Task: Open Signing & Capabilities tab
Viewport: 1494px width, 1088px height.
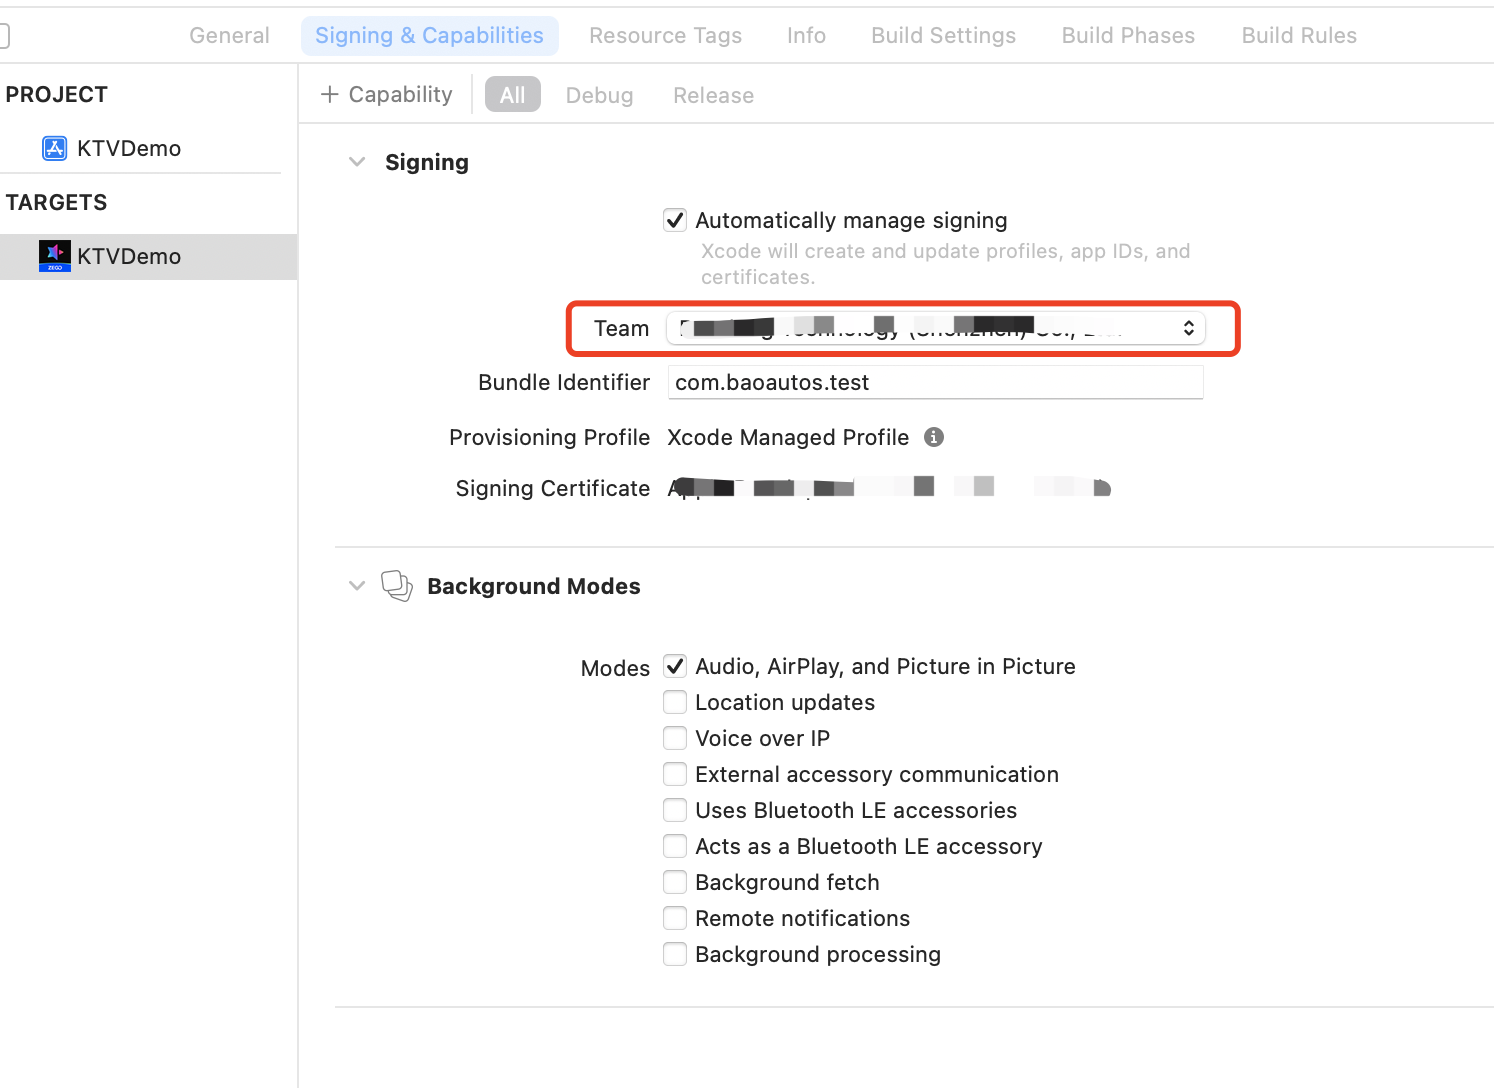Action: [x=429, y=35]
